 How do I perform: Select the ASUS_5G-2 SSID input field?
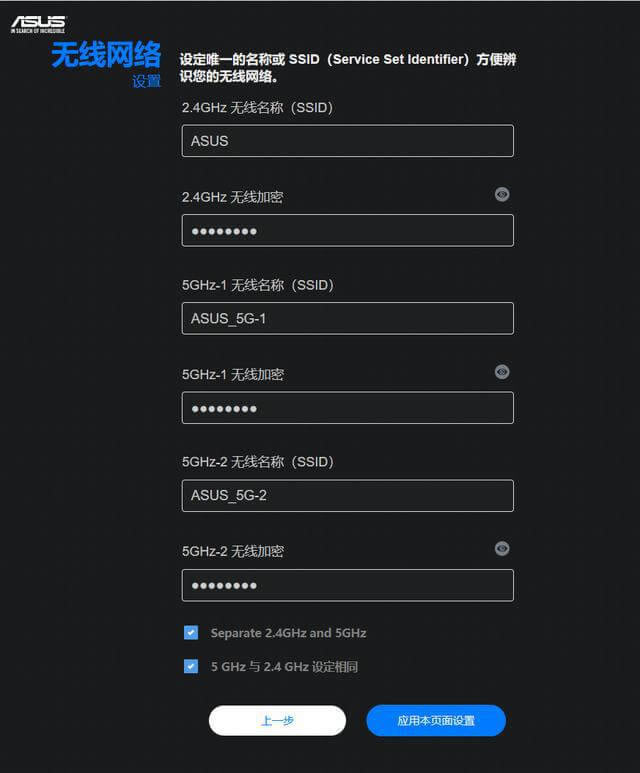point(347,495)
